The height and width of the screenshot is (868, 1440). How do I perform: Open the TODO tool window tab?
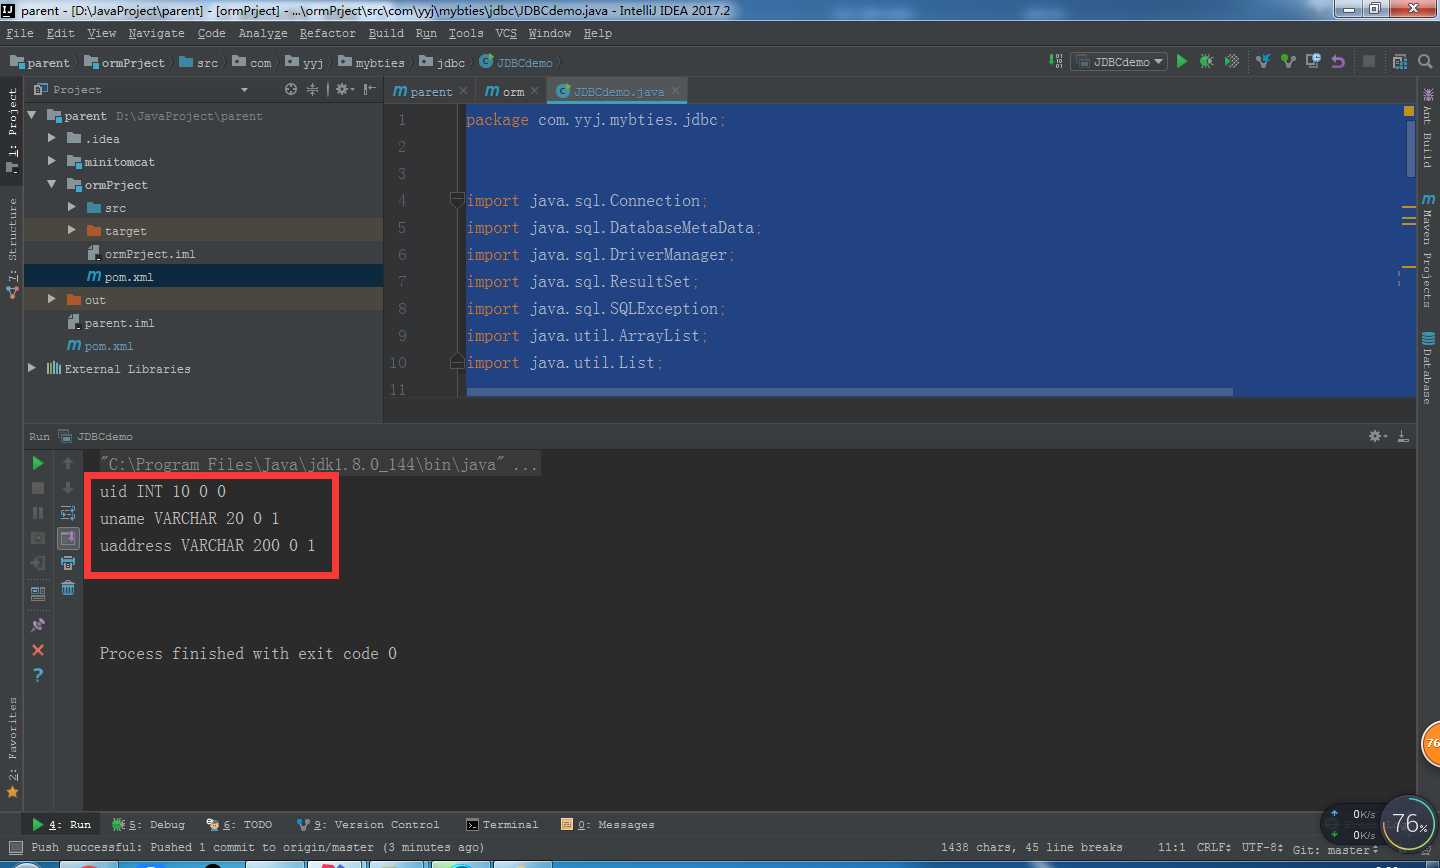point(239,825)
